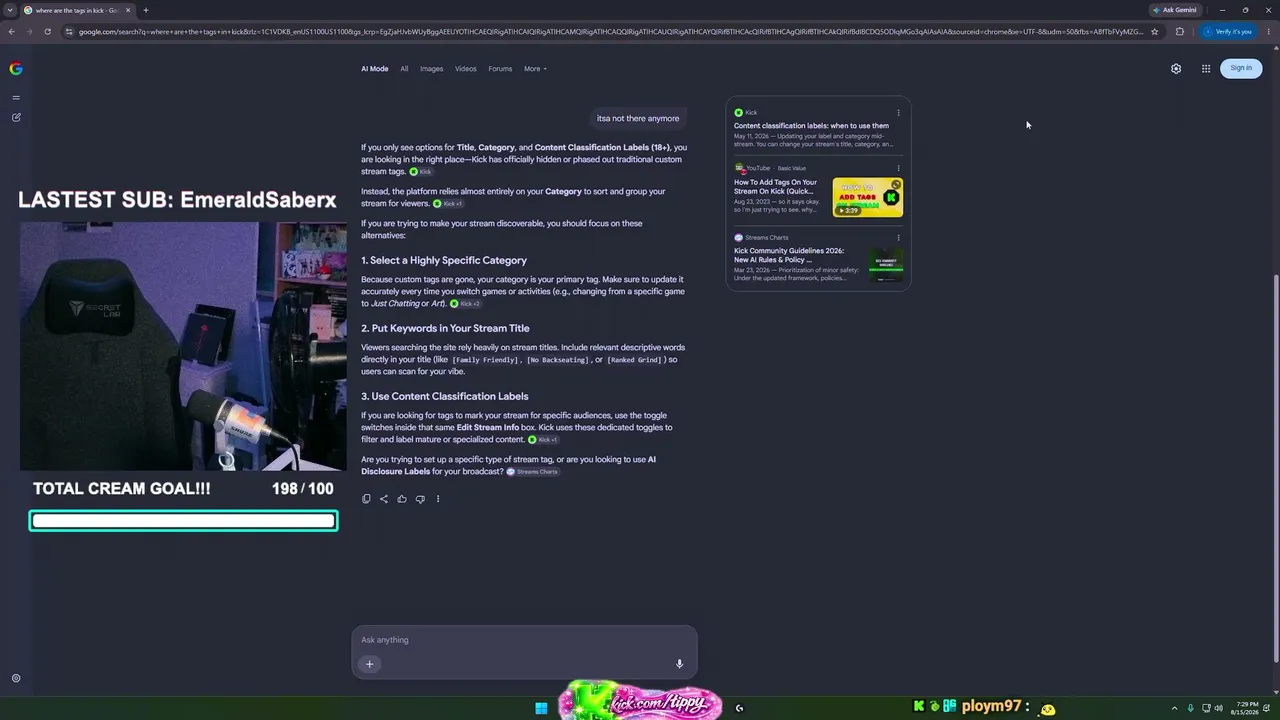The height and width of the screenshot is (720, 1280).
Task: Close the 'where are the tags in kick' tab
Action: click(x=128, y=10)
